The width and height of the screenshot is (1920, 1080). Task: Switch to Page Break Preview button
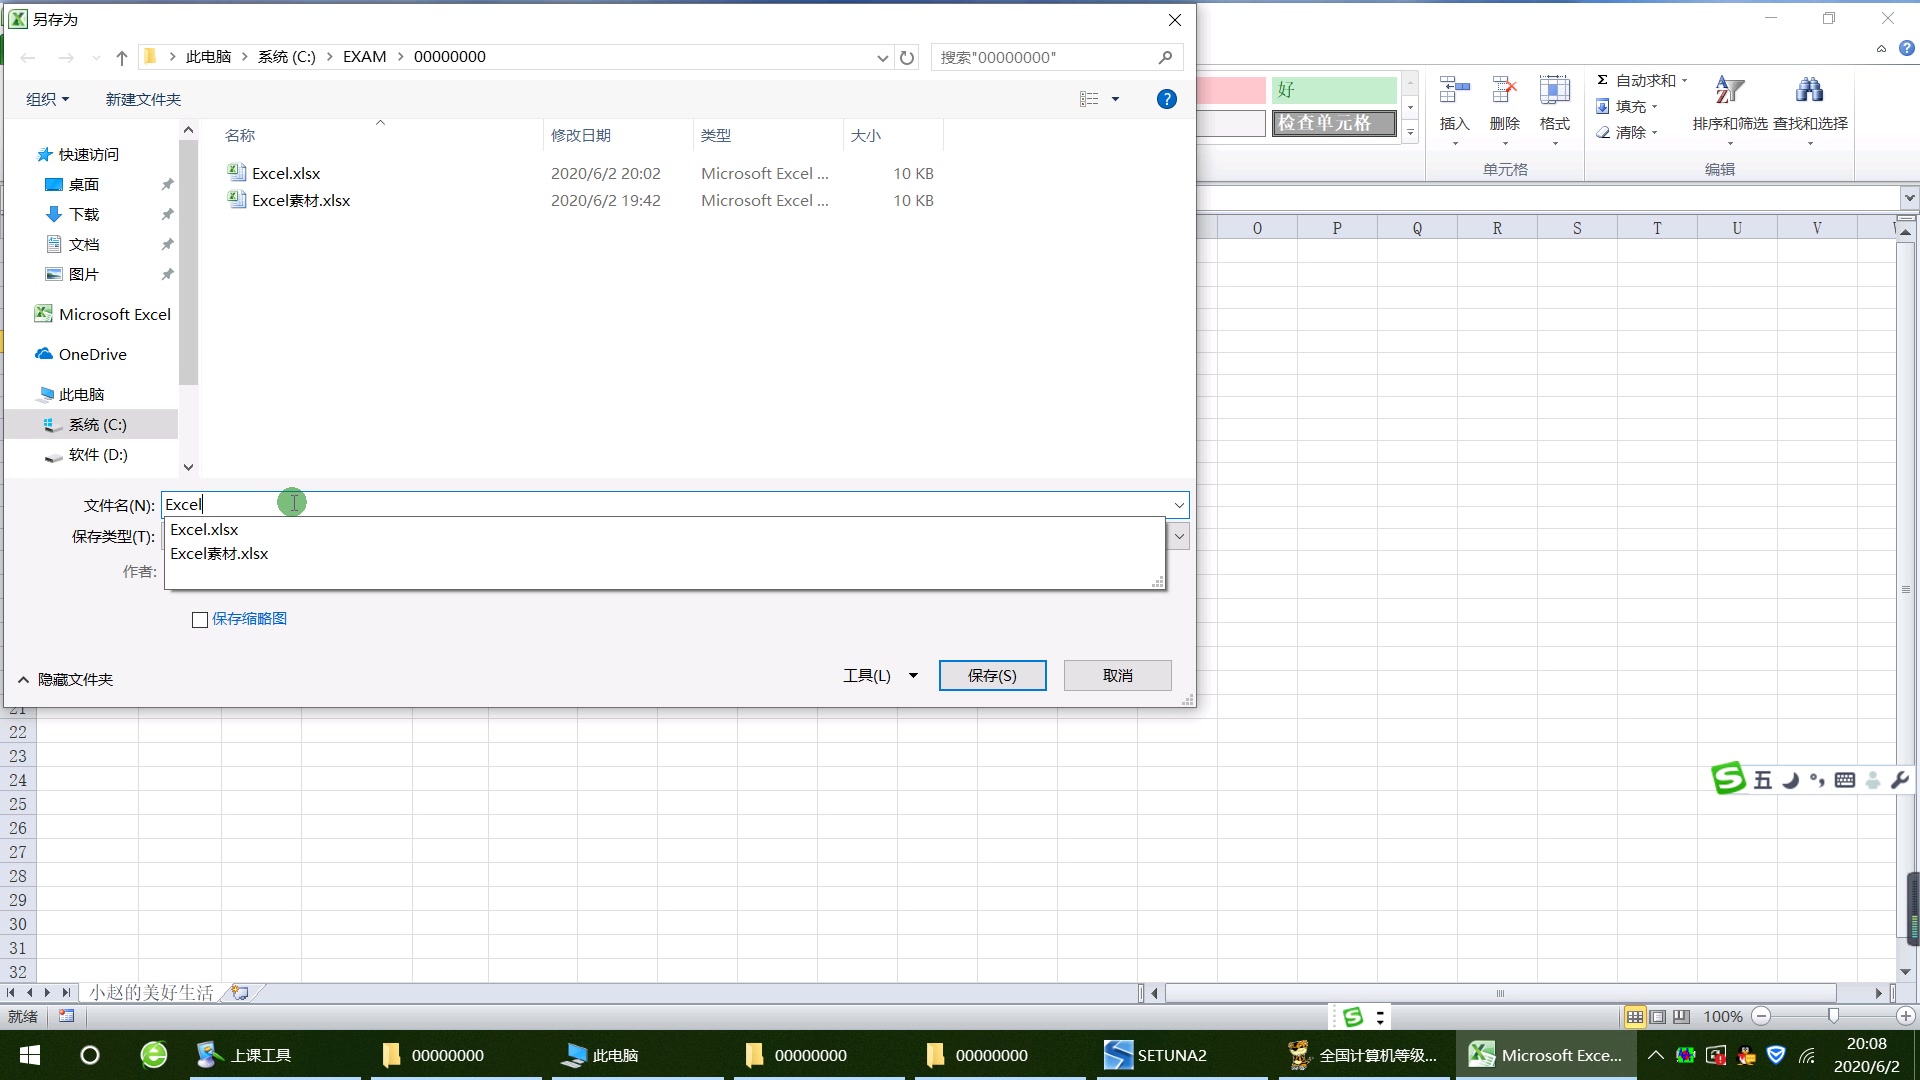tap(1682, 1016)
